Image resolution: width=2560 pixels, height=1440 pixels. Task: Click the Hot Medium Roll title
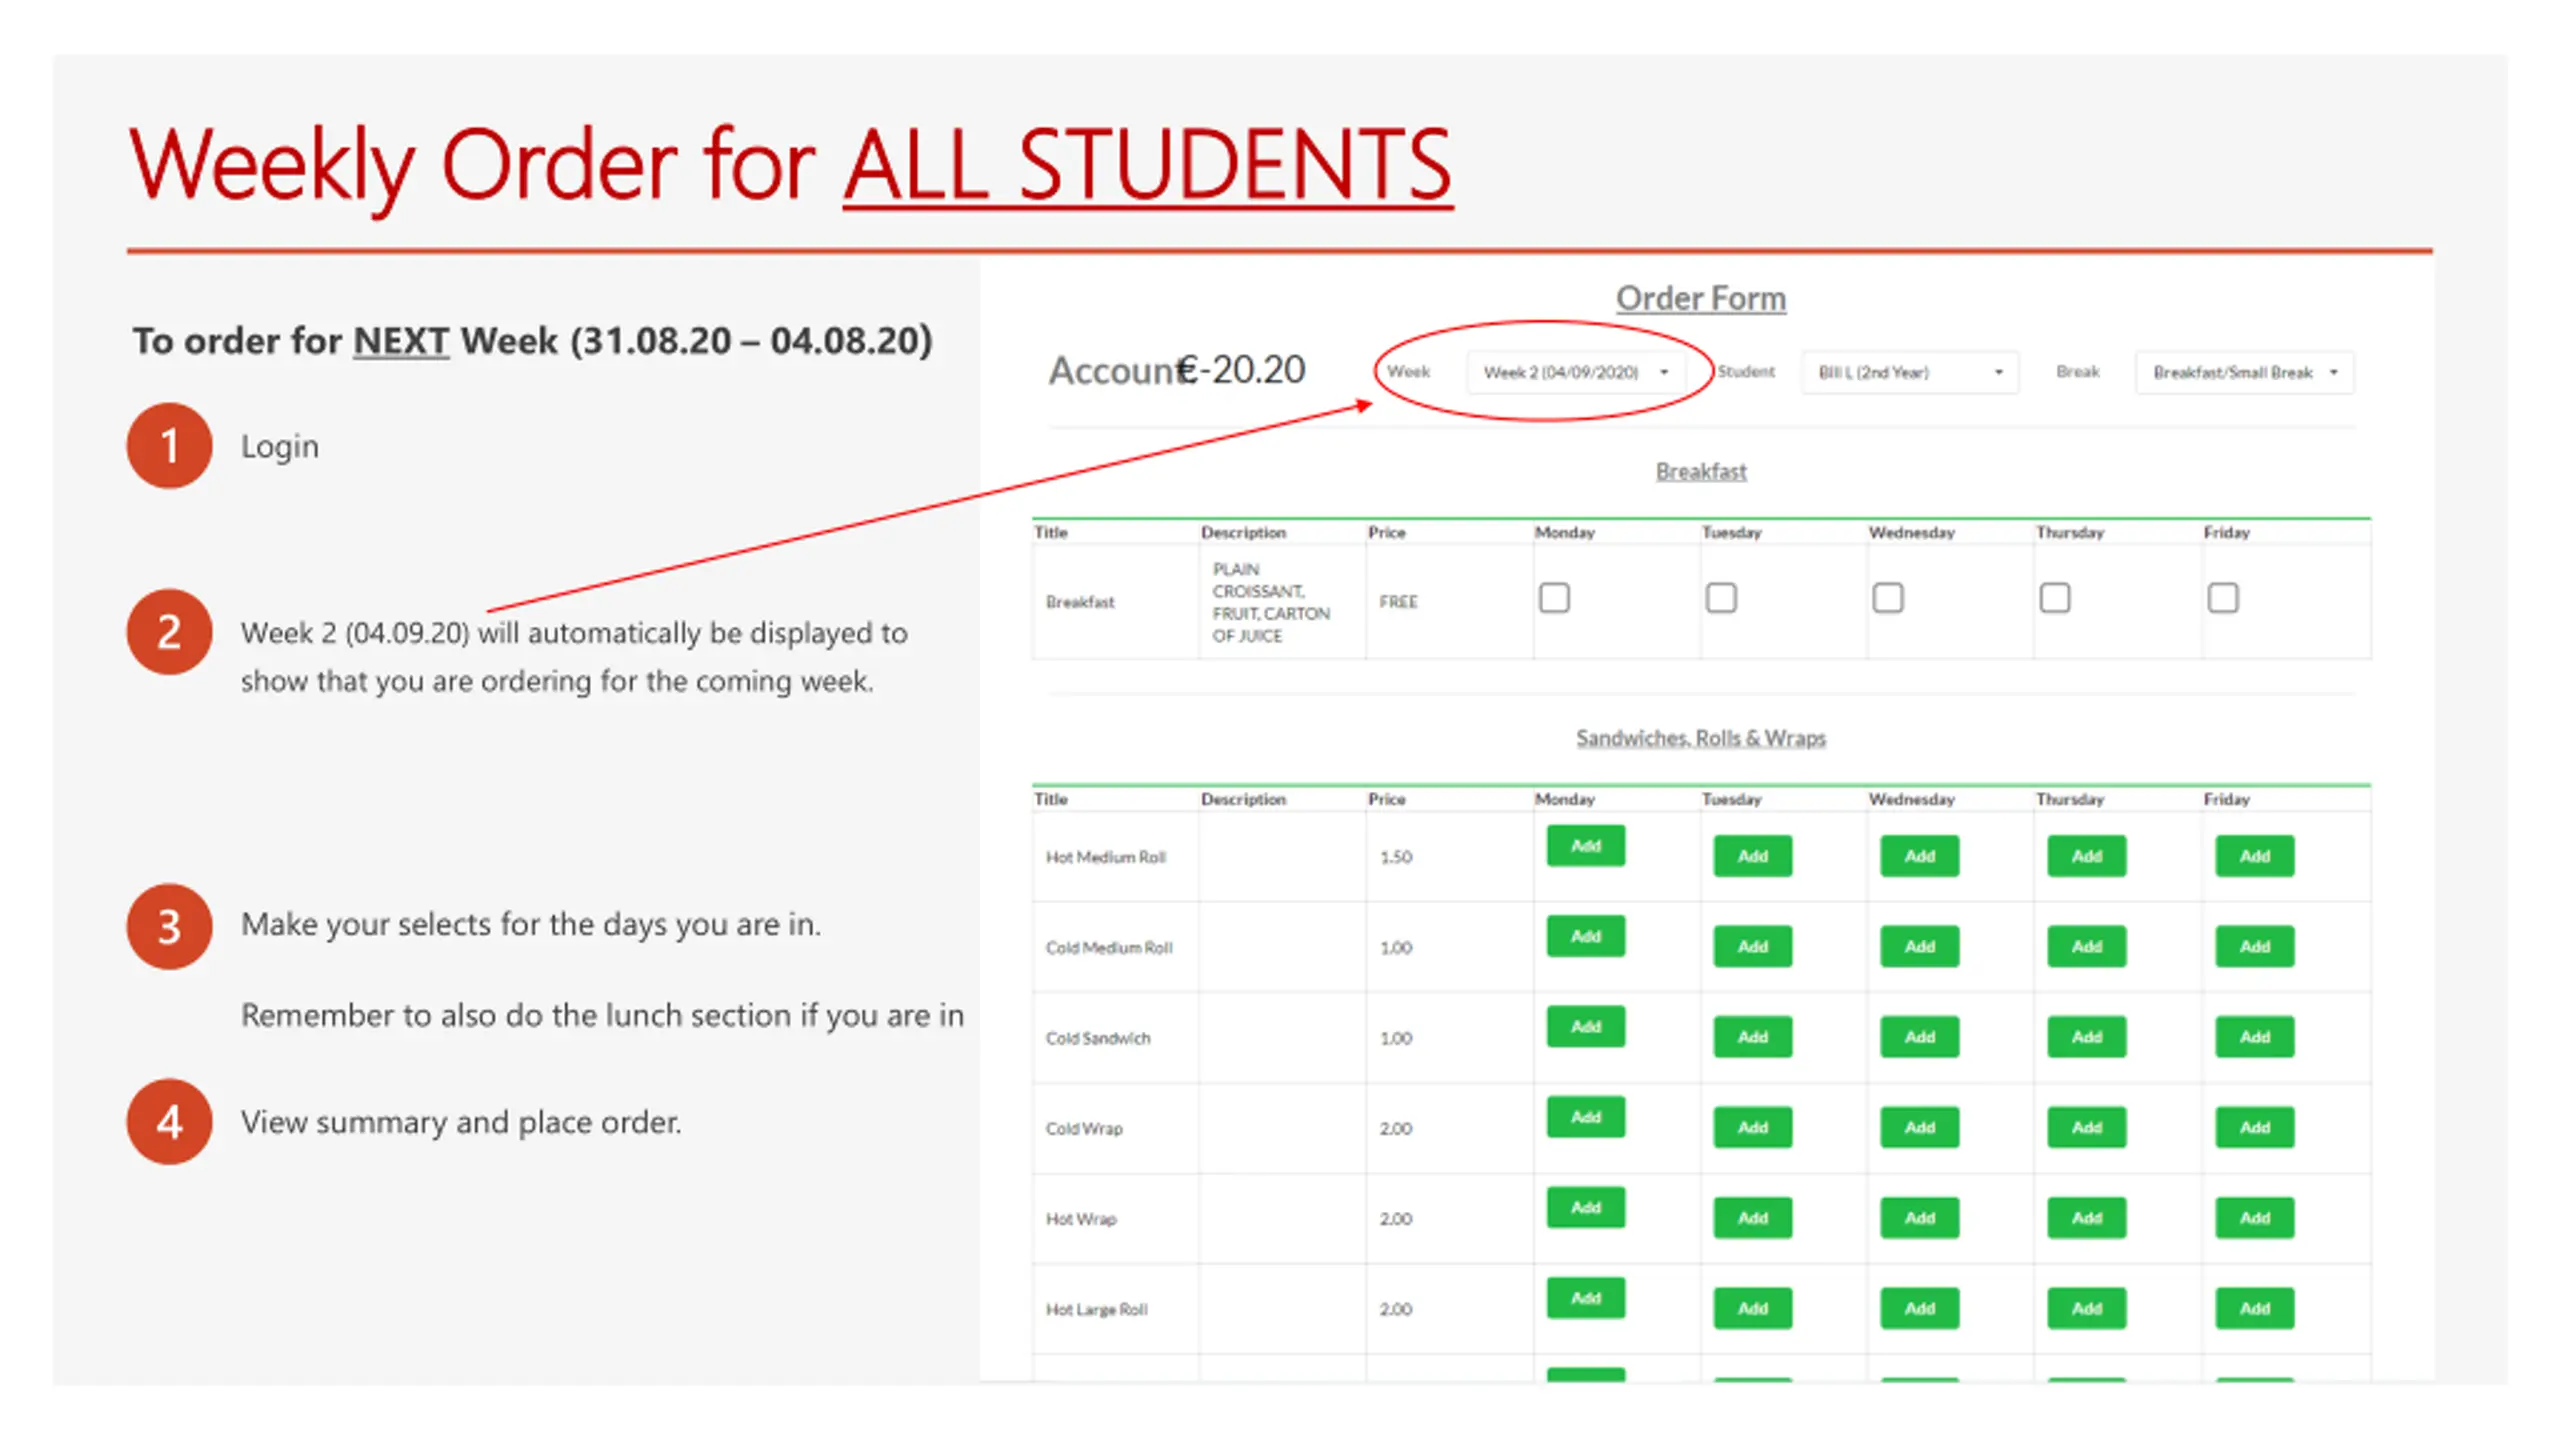click(x=1106, y=857)
